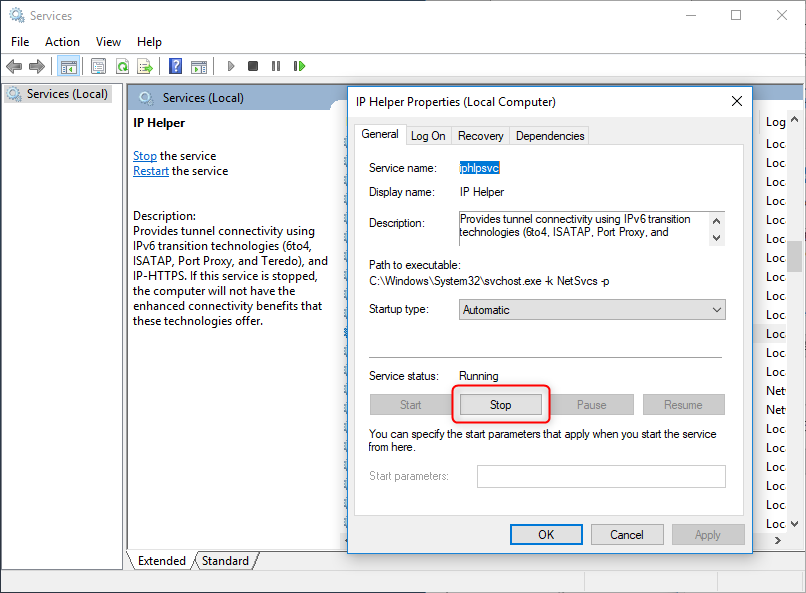Viewport: 806px width, 593px height.
Task: Click the Refresh toolbar icon
Action: pyautogui.click(x=122, y=67)
